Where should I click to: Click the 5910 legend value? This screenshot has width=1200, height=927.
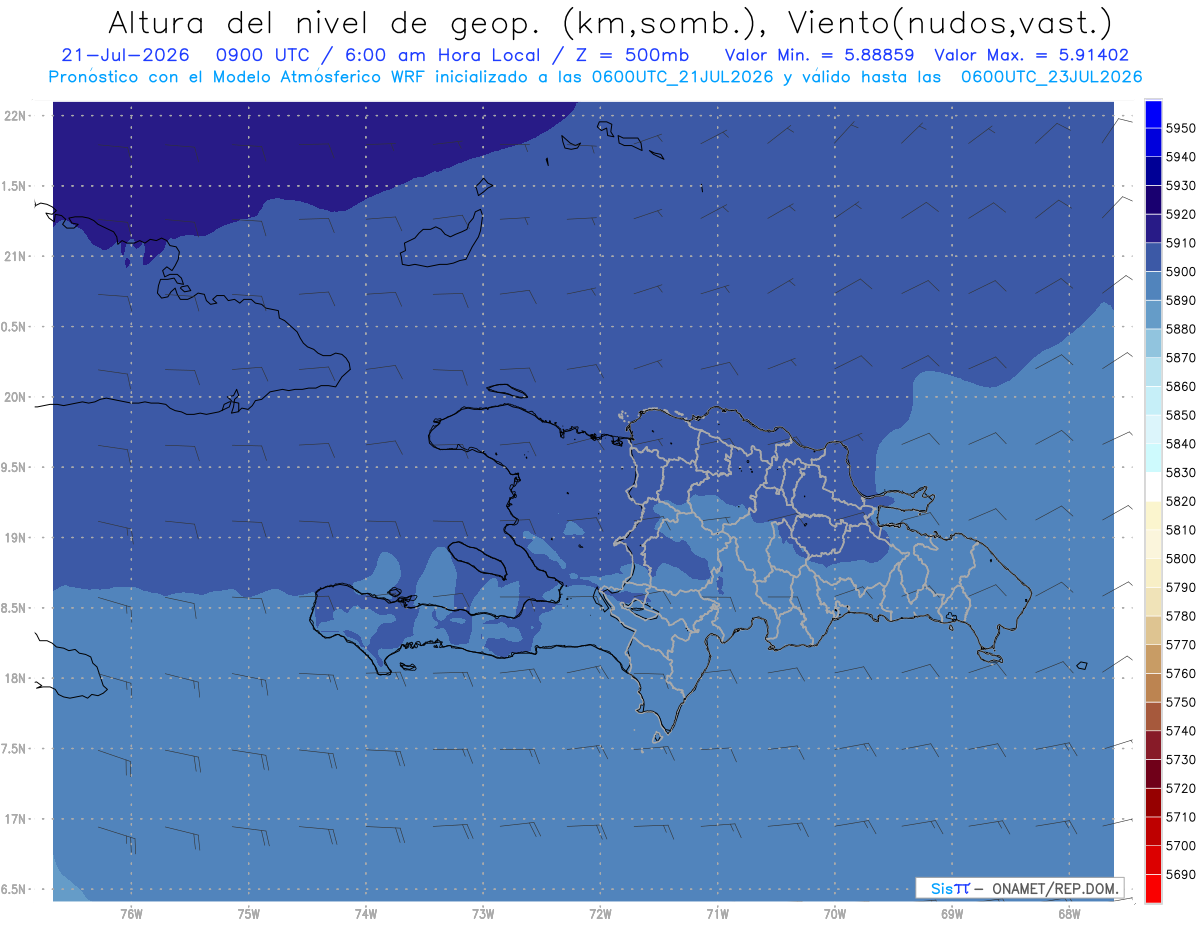tap(1180, 243)
